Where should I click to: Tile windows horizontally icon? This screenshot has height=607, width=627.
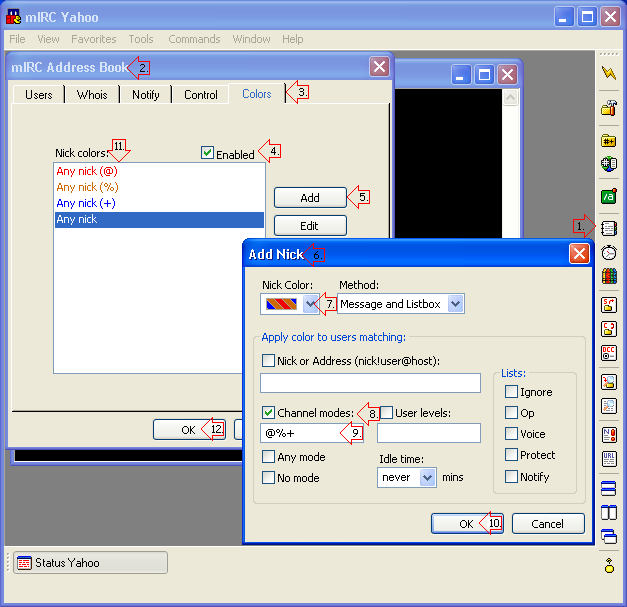click(x=609, y=488)
